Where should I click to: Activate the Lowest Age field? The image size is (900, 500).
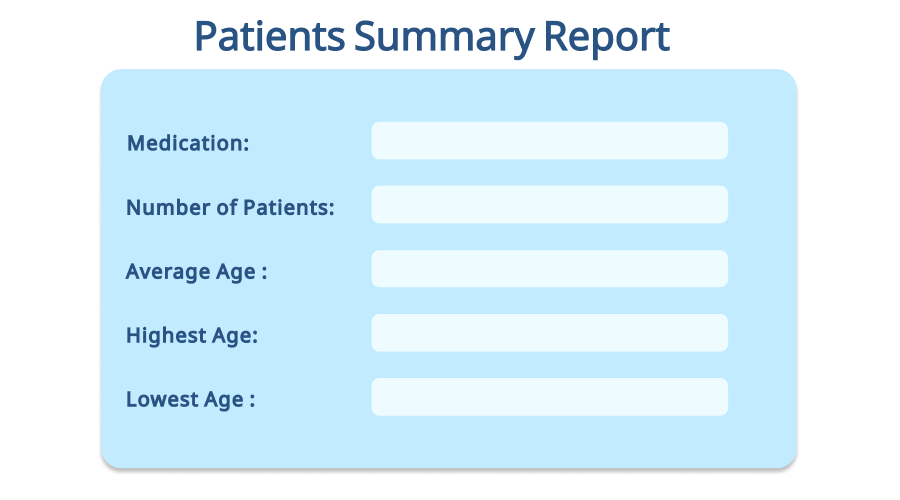[549, 397]
